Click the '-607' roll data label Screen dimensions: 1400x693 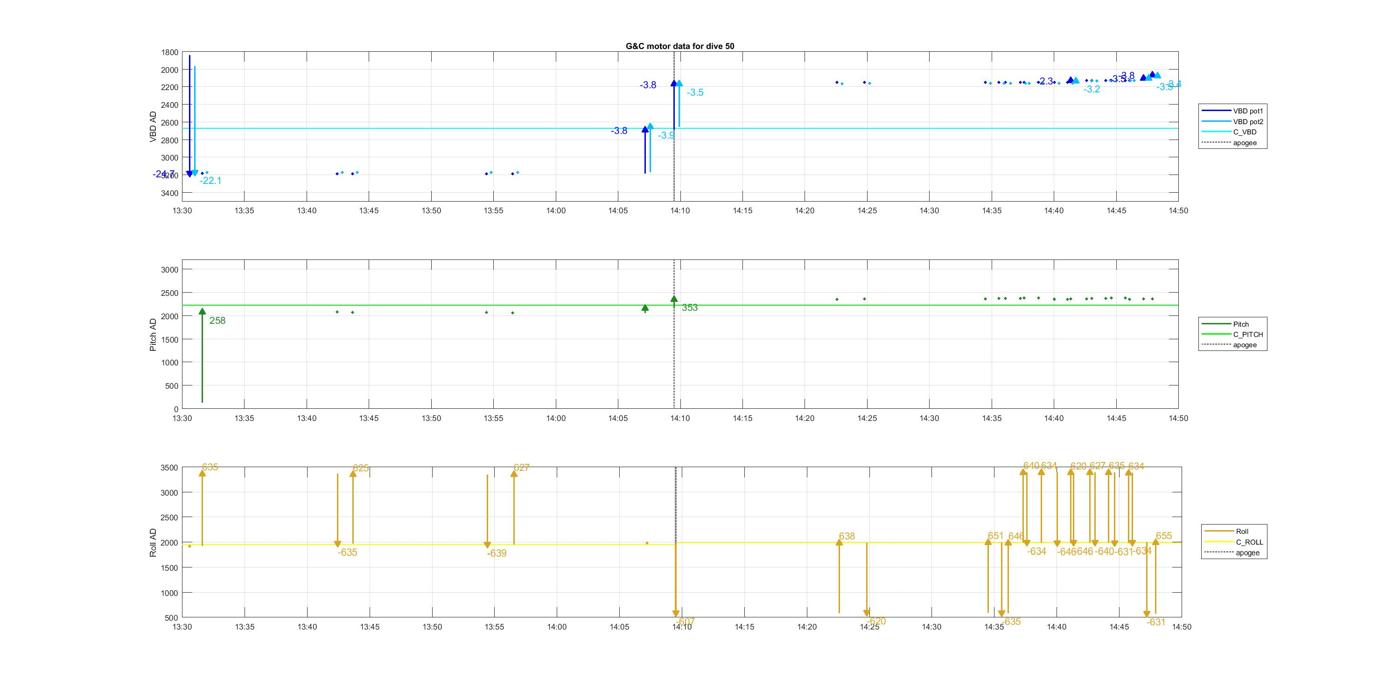686,622
